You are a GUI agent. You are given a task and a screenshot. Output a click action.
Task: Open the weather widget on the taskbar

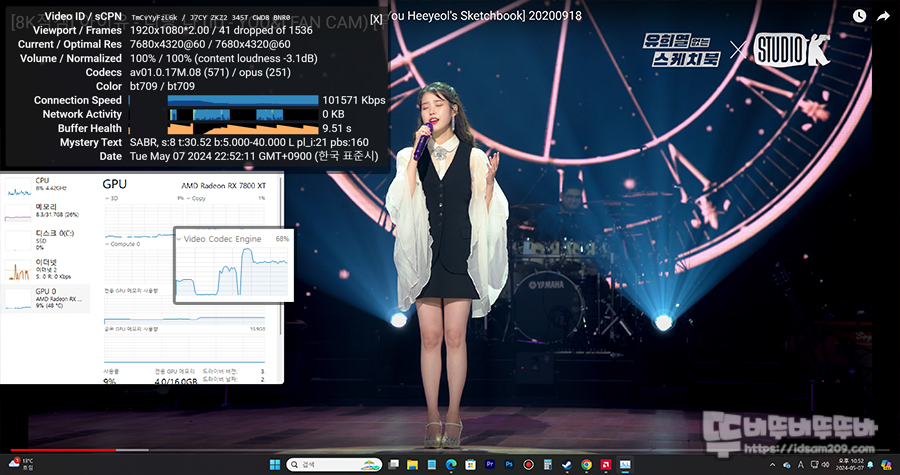(x=21, y=464)
